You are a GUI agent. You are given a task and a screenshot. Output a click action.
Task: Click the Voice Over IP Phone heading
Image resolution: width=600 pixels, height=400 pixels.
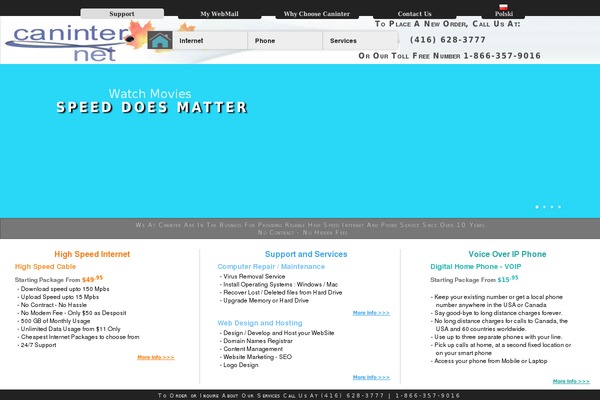point(507,254)
